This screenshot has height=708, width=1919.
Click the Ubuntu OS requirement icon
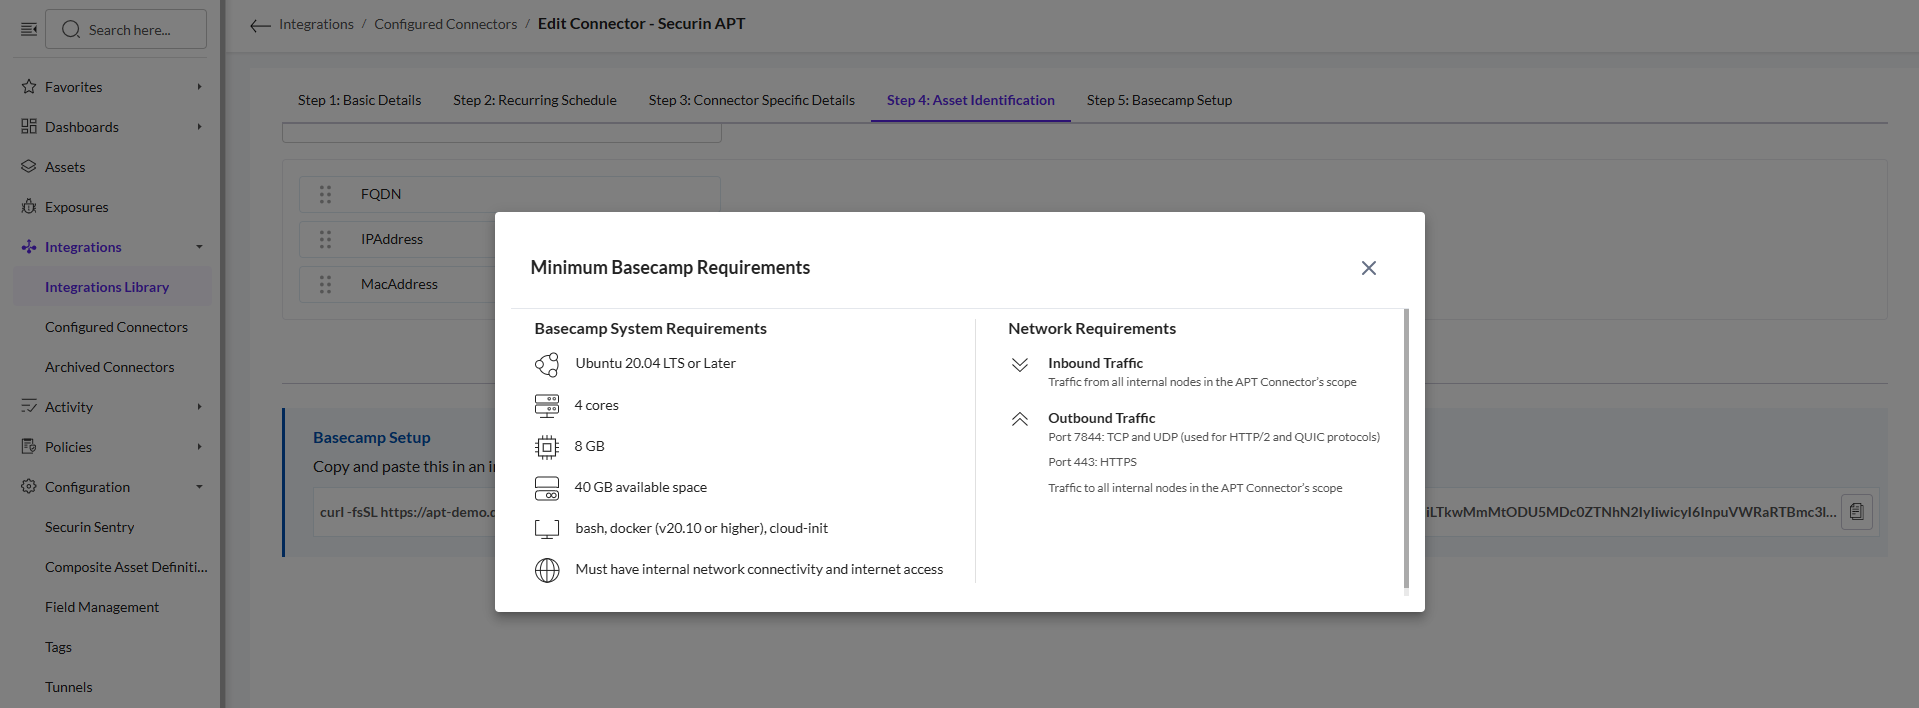tap(547, 364)
